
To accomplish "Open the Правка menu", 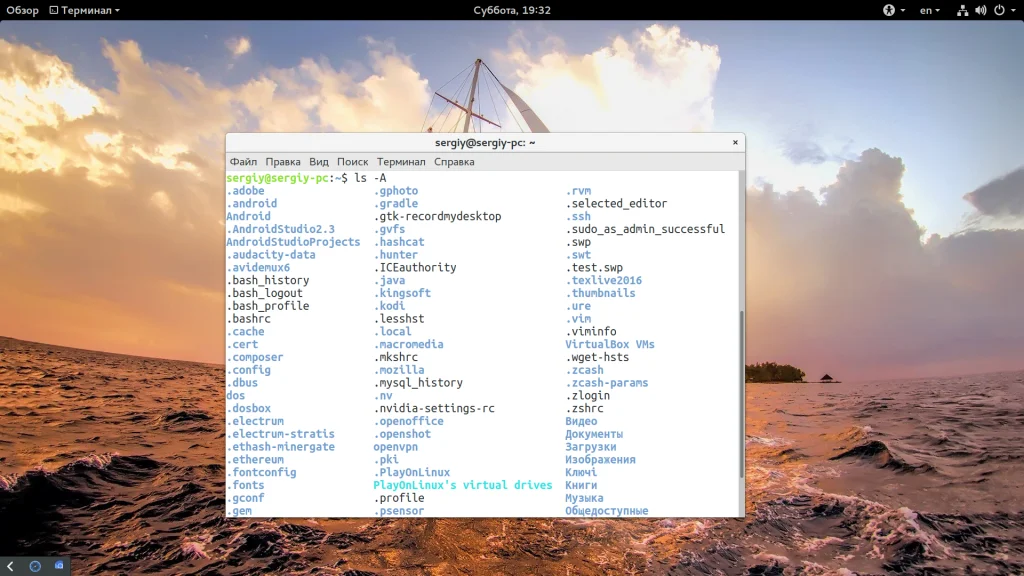I will [283, 162].
